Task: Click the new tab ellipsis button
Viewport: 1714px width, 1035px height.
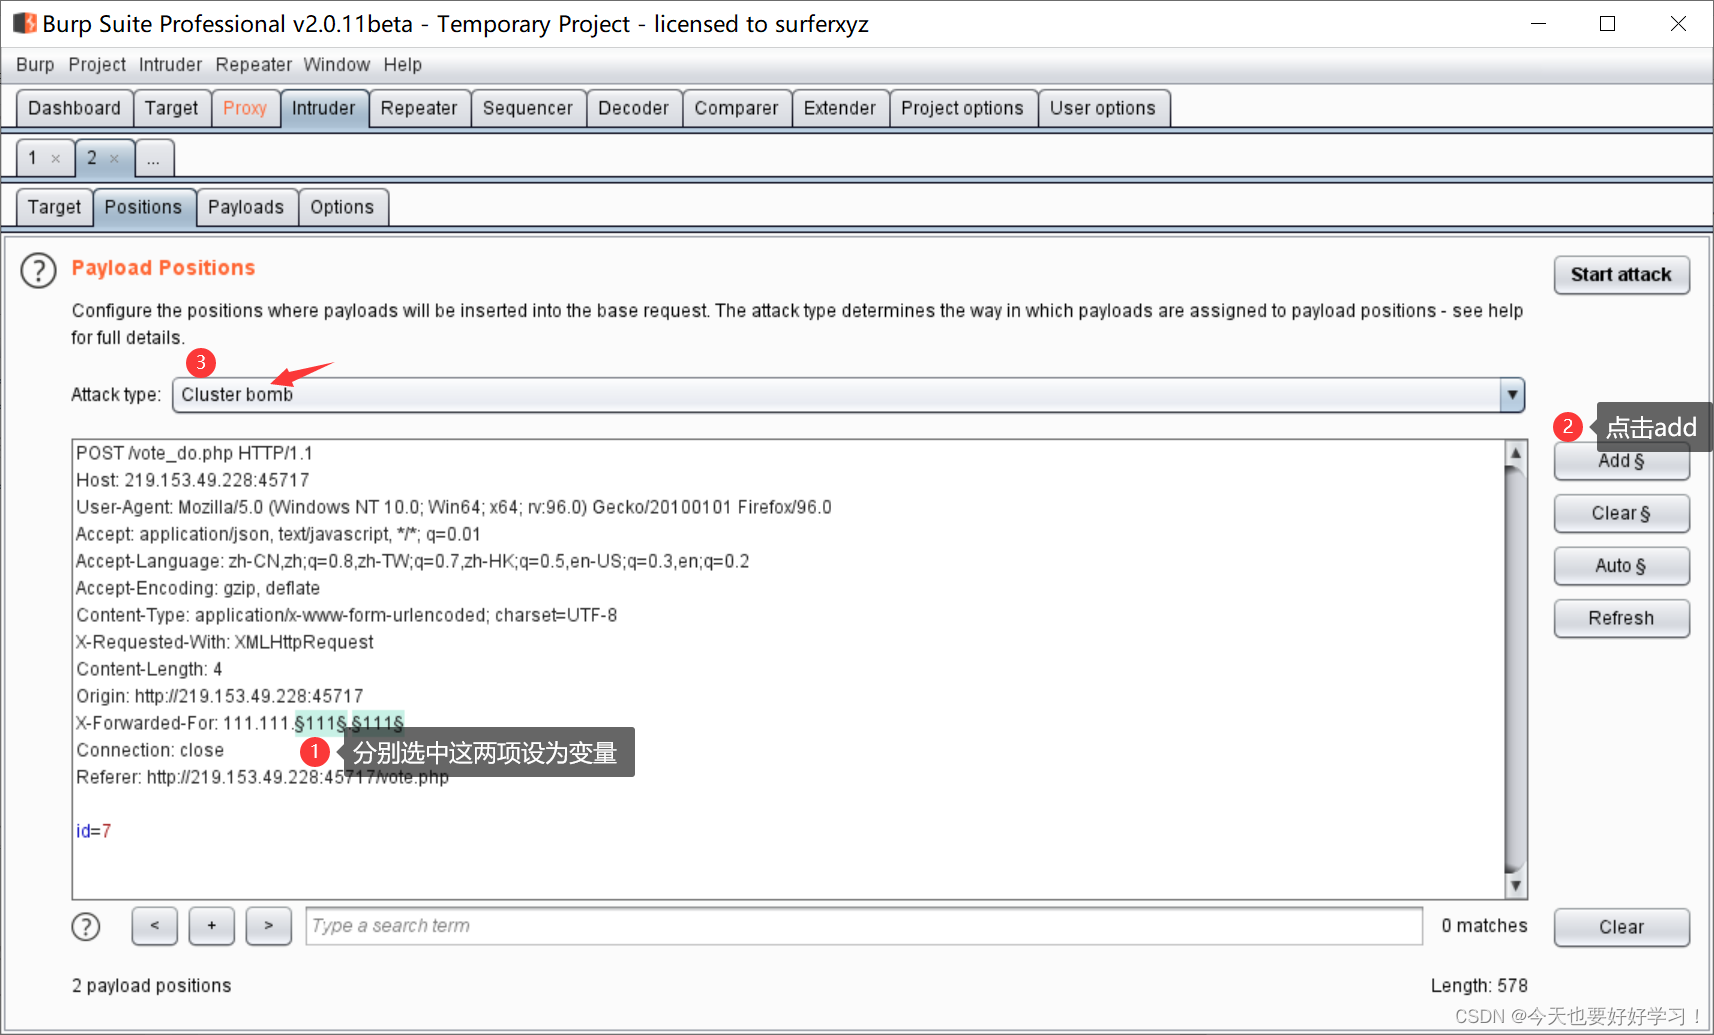Action: point(154,158)
